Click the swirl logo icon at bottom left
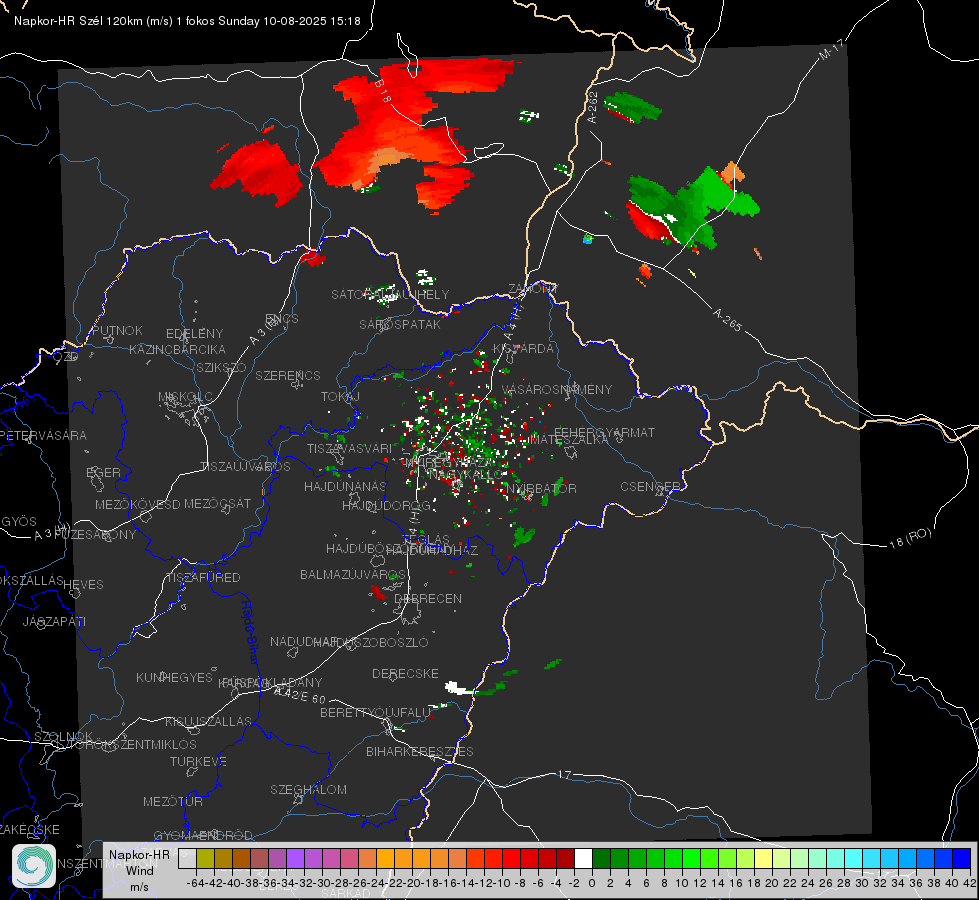The height and width of the screenshot is (900, 979). (34, 866)
